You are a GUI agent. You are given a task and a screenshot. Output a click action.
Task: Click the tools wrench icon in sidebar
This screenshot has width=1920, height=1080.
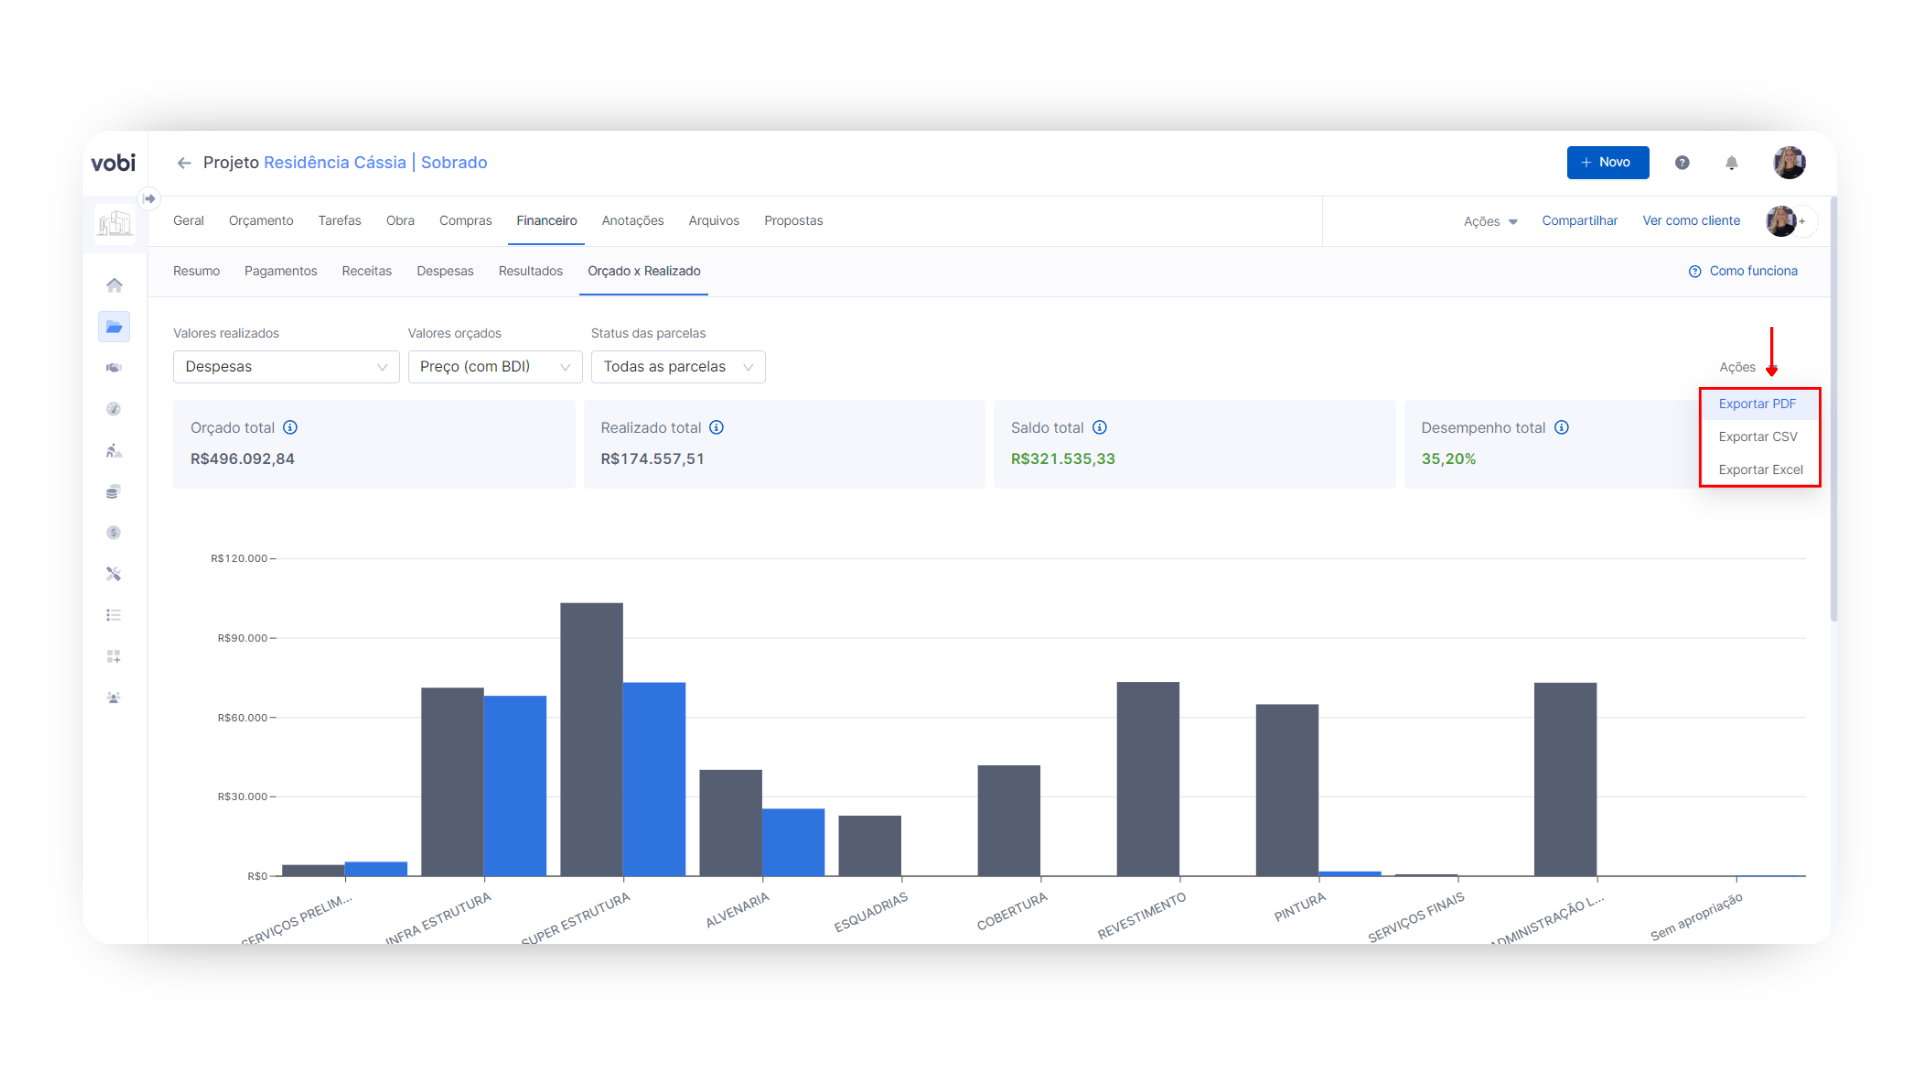[x=114, y=574]
